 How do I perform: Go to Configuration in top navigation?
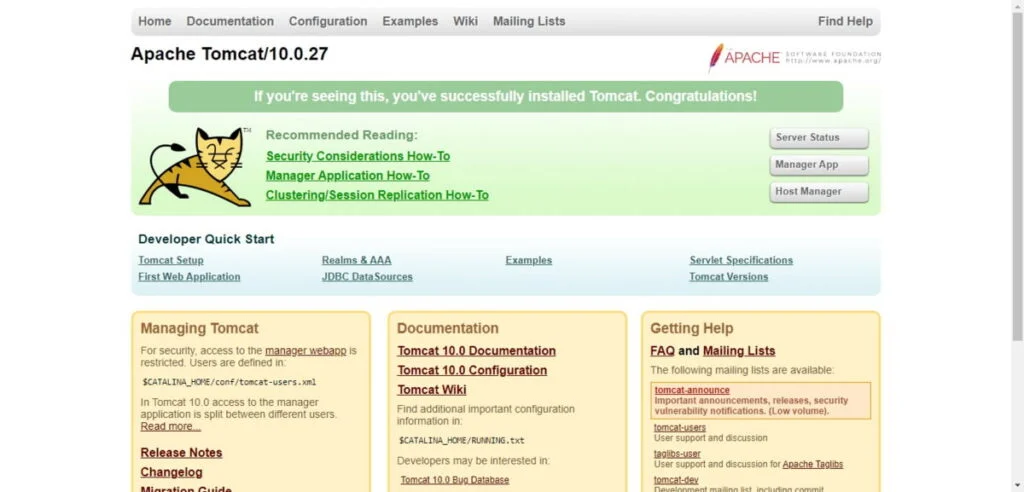(x=328, y=21)
